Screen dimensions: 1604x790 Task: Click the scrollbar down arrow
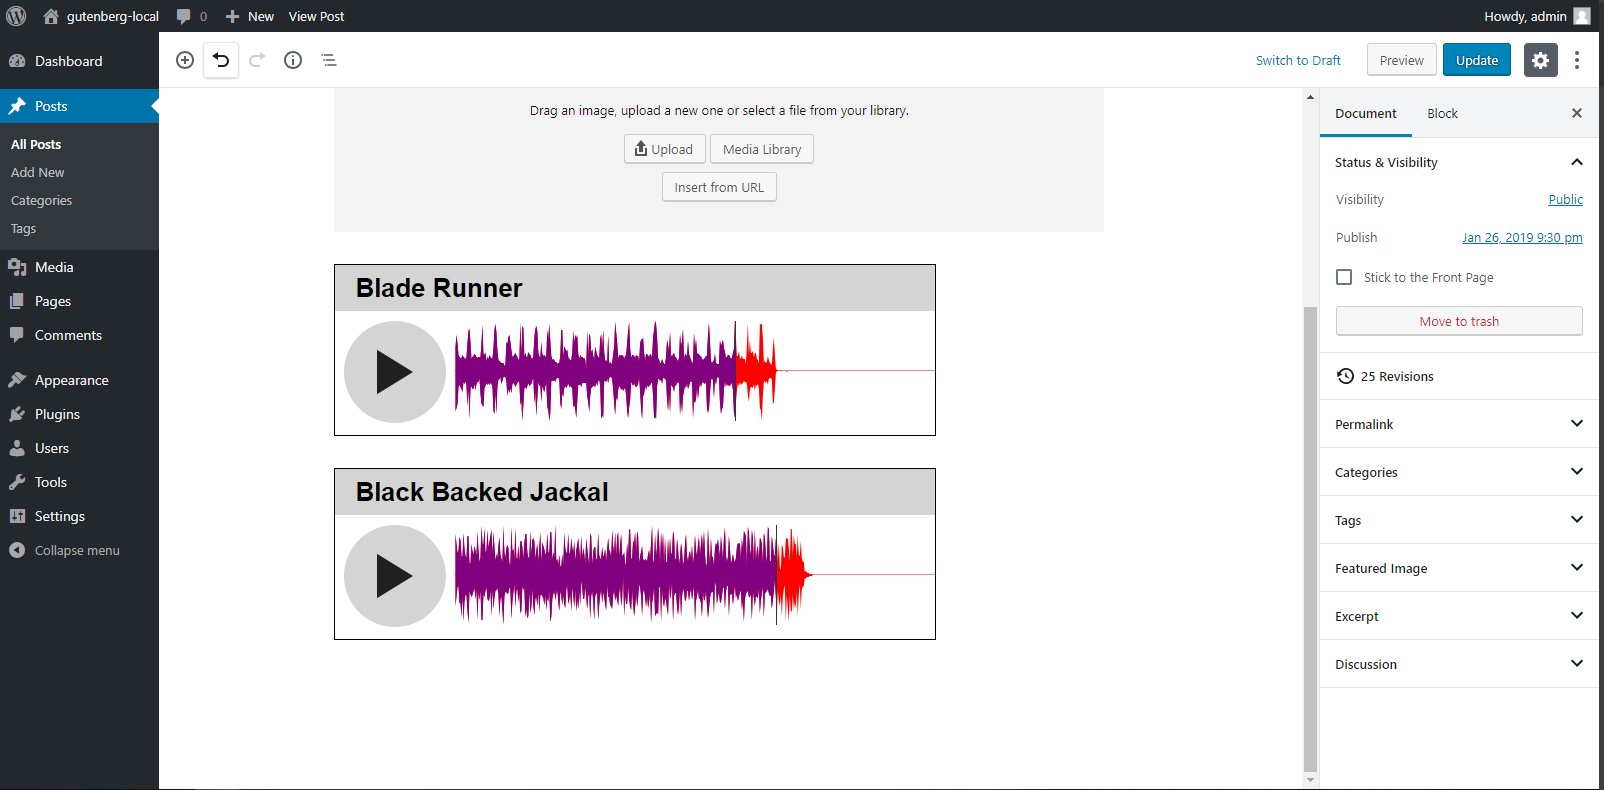[1310, 780]
